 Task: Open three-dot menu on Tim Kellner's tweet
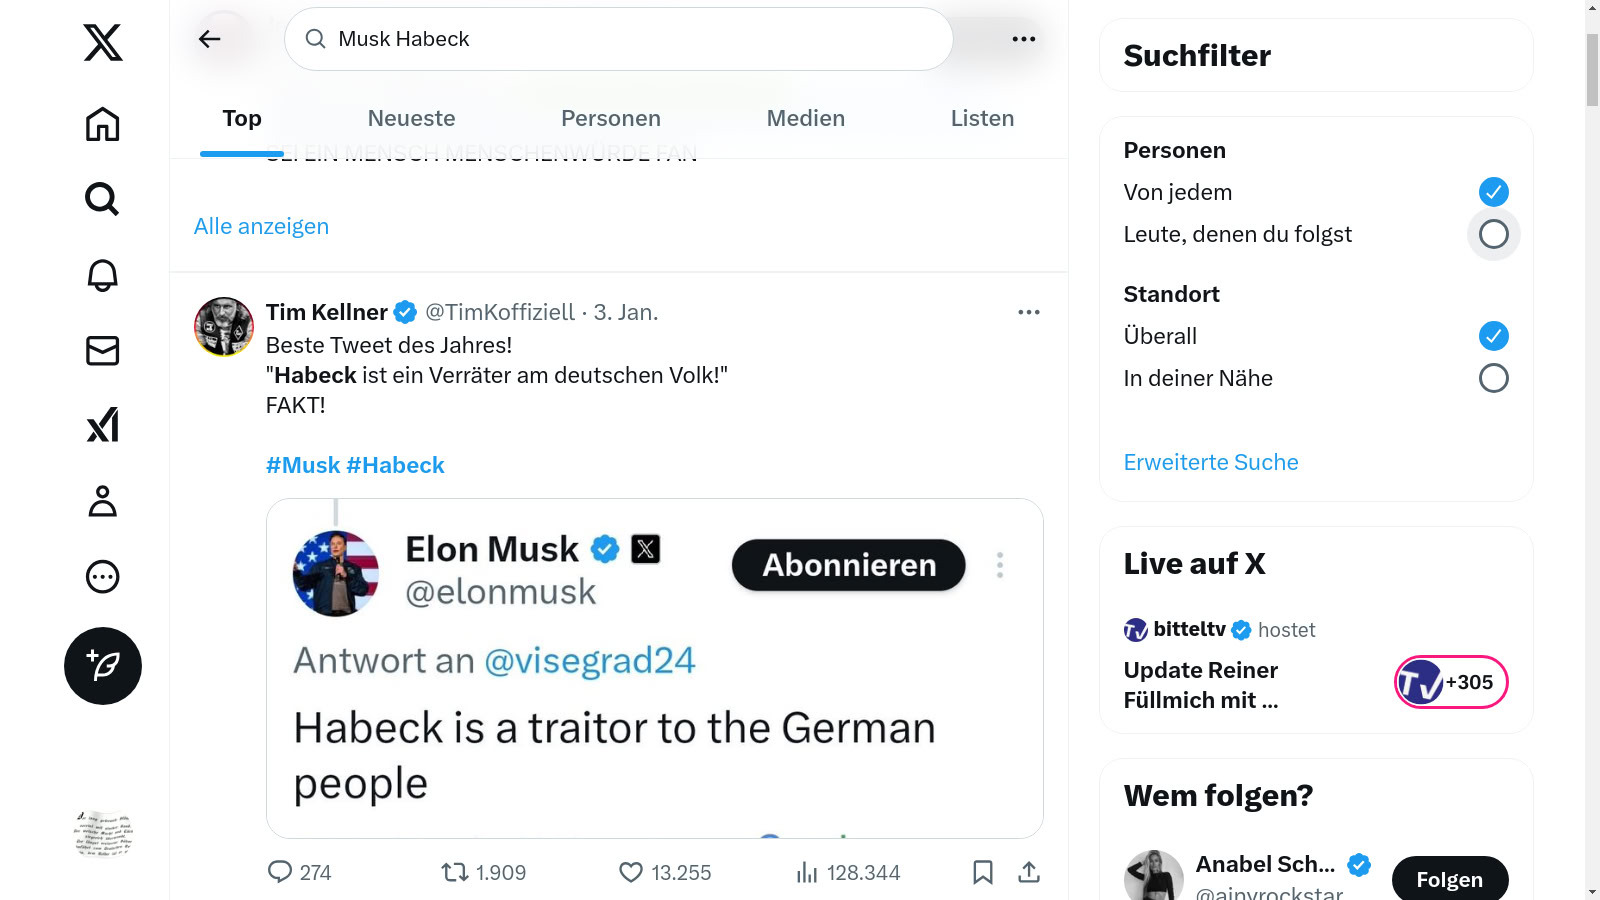point(1029,312)
